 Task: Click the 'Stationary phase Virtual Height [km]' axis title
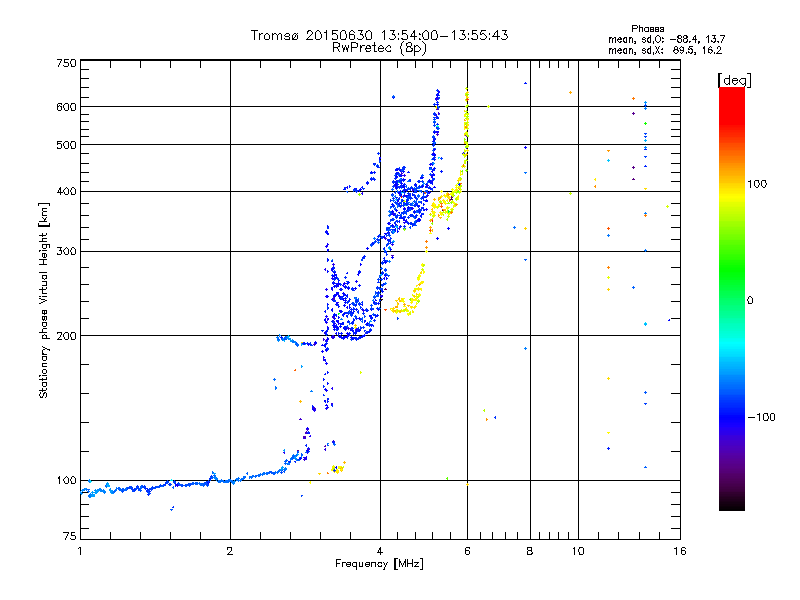(44, 300)
